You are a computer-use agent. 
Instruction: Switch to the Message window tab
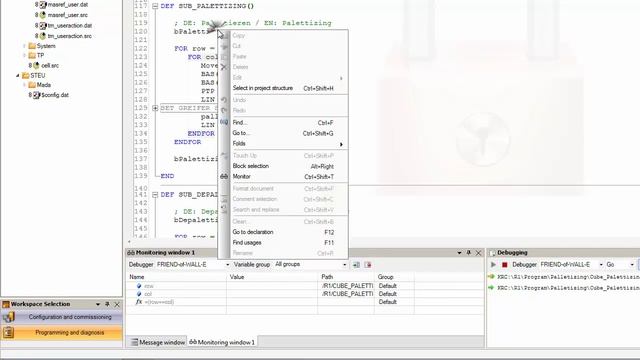pyautogui.click(x=158, y=342)
